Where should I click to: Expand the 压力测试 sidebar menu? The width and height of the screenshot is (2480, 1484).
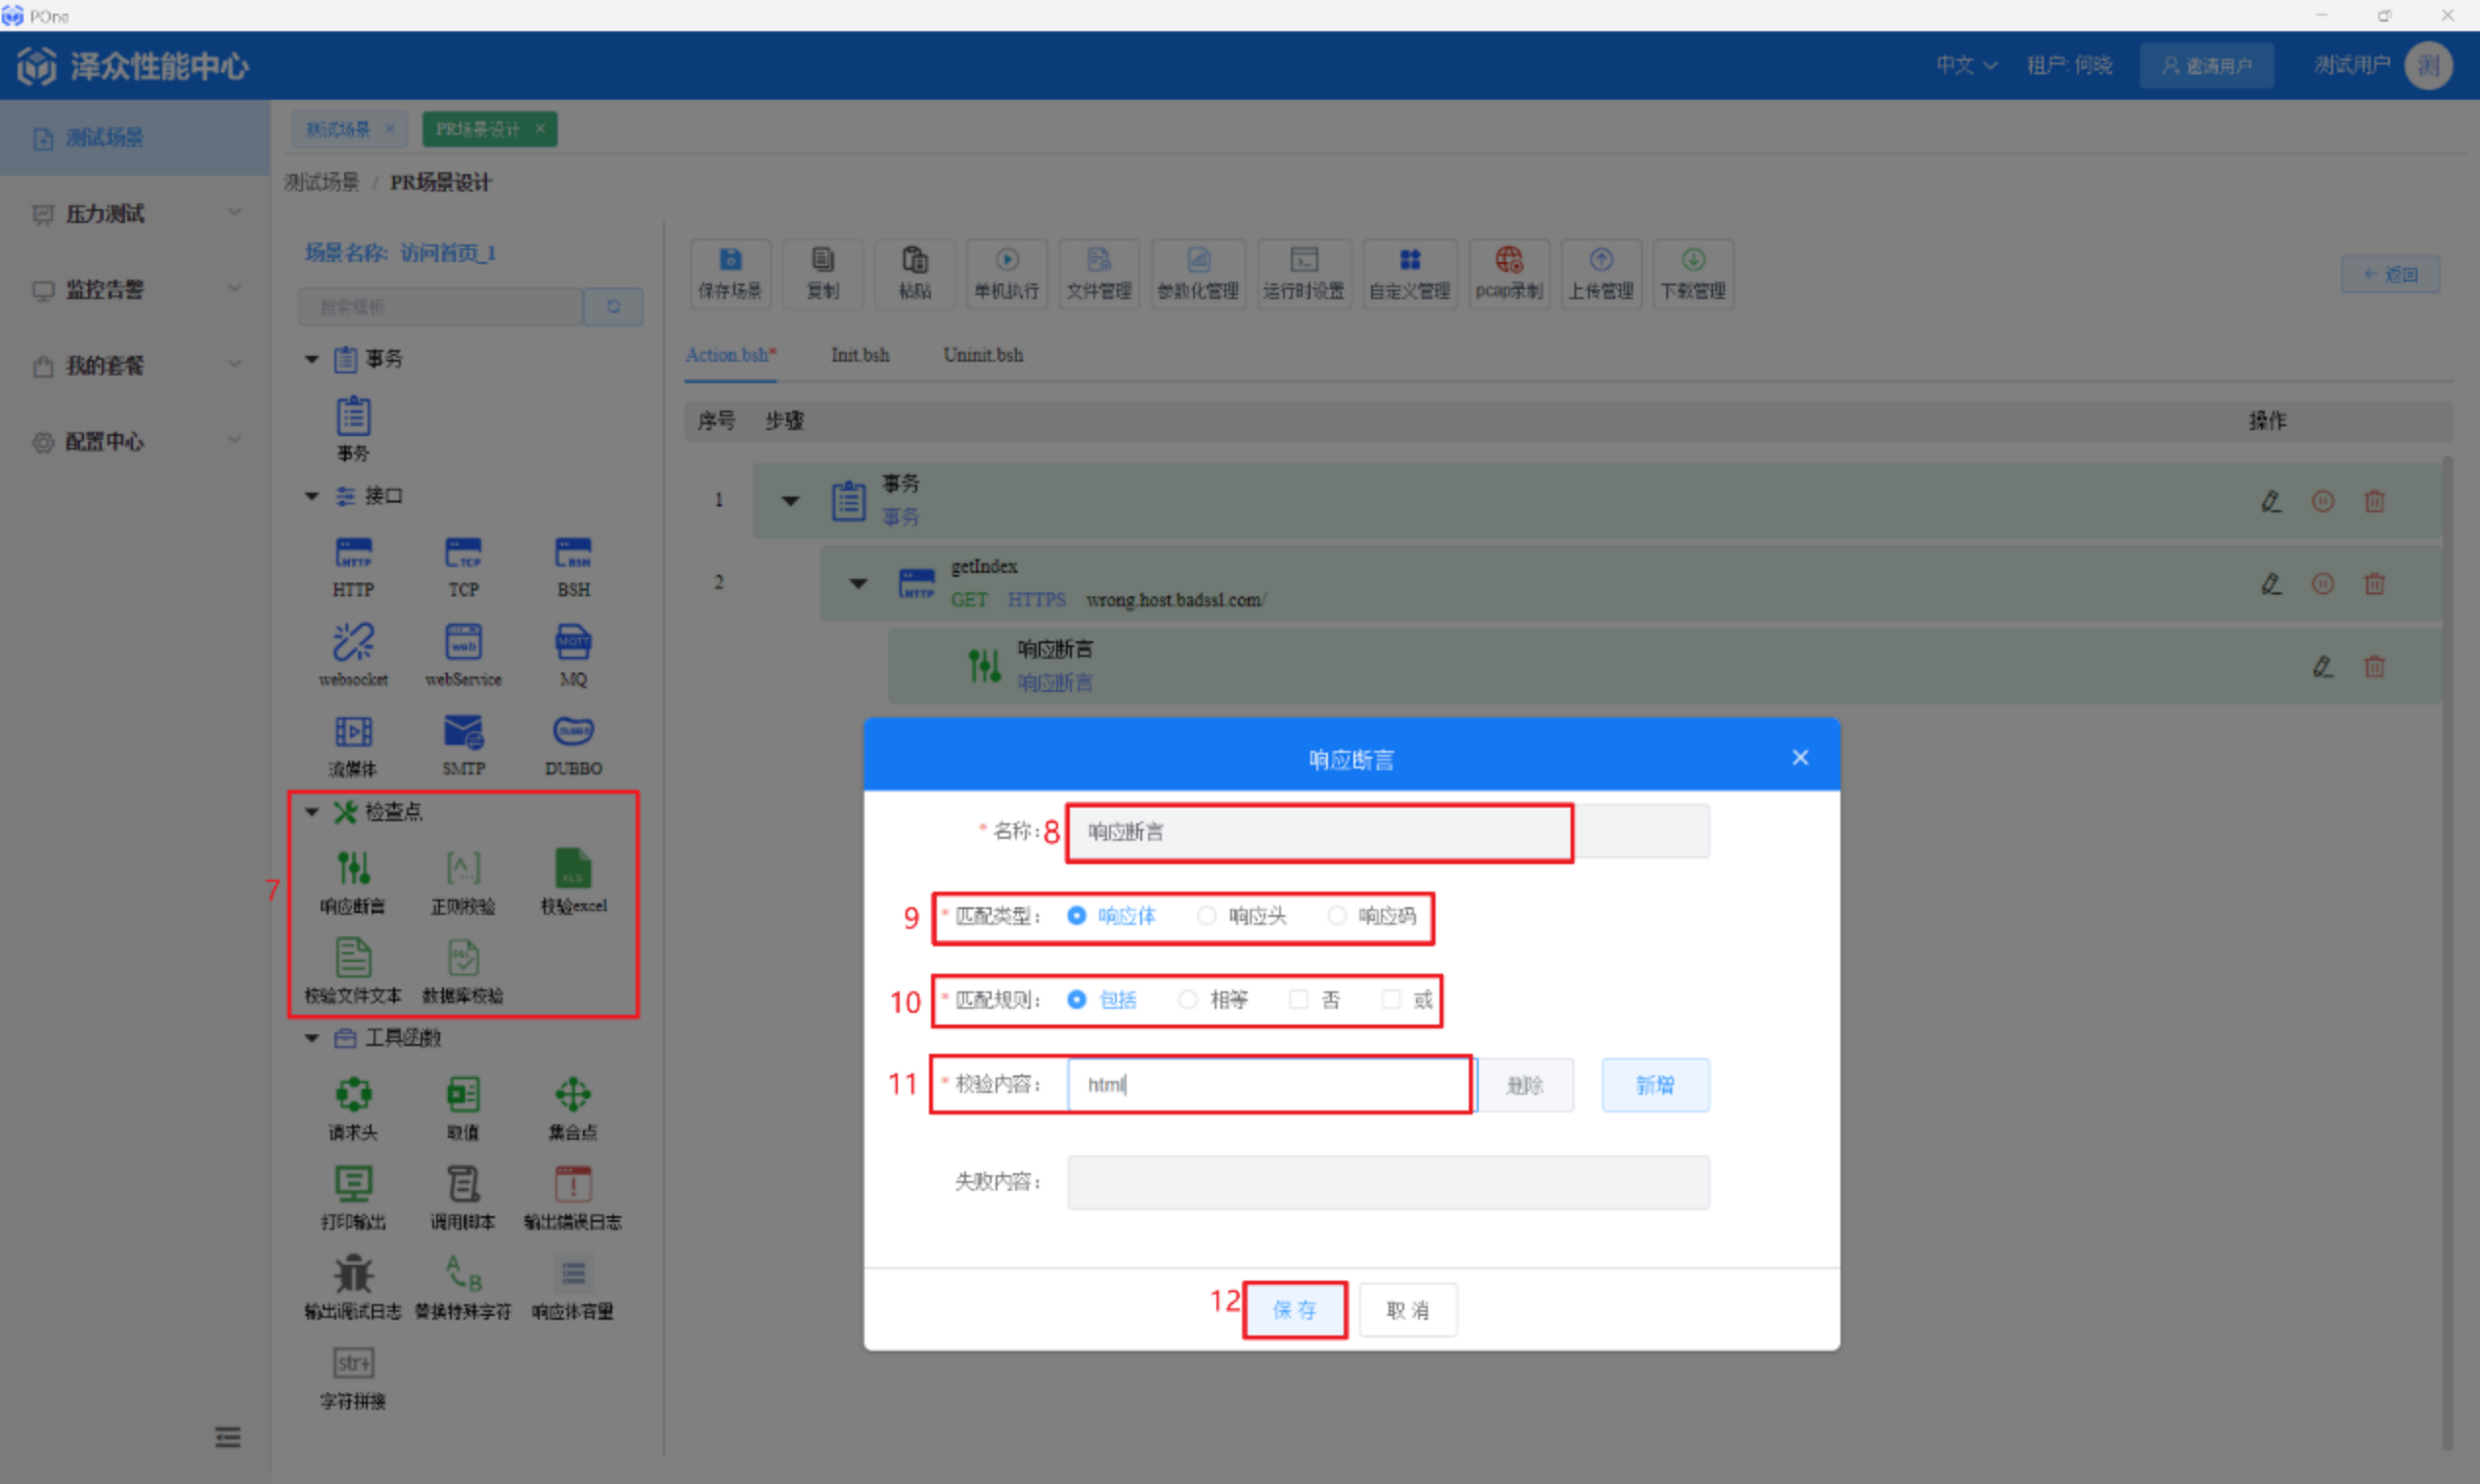click(135, 213)
